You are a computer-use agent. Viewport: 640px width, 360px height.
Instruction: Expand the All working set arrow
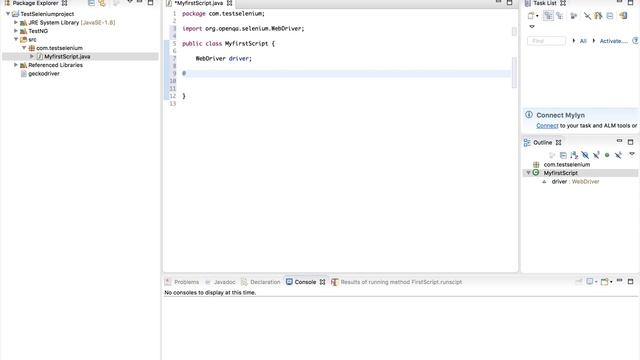tap(574, 41)
